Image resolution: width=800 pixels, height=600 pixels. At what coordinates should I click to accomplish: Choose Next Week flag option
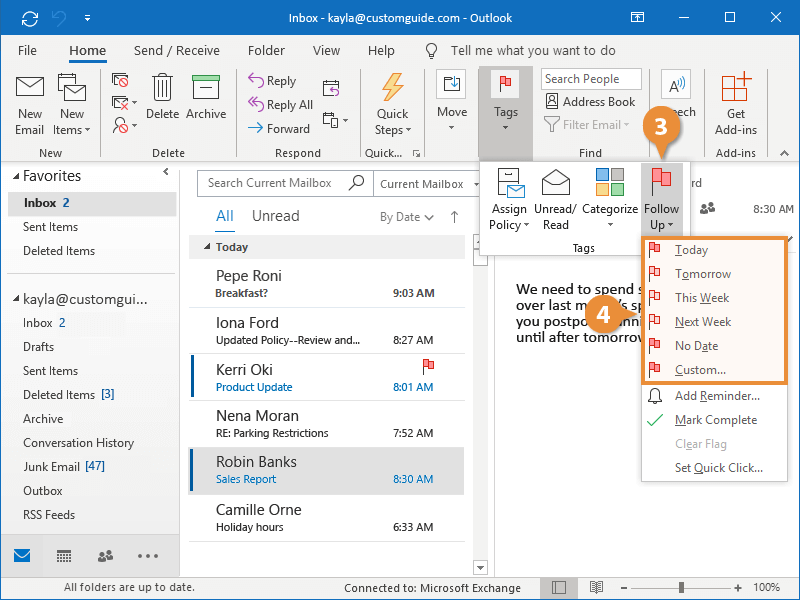click(x=714, y=322)
